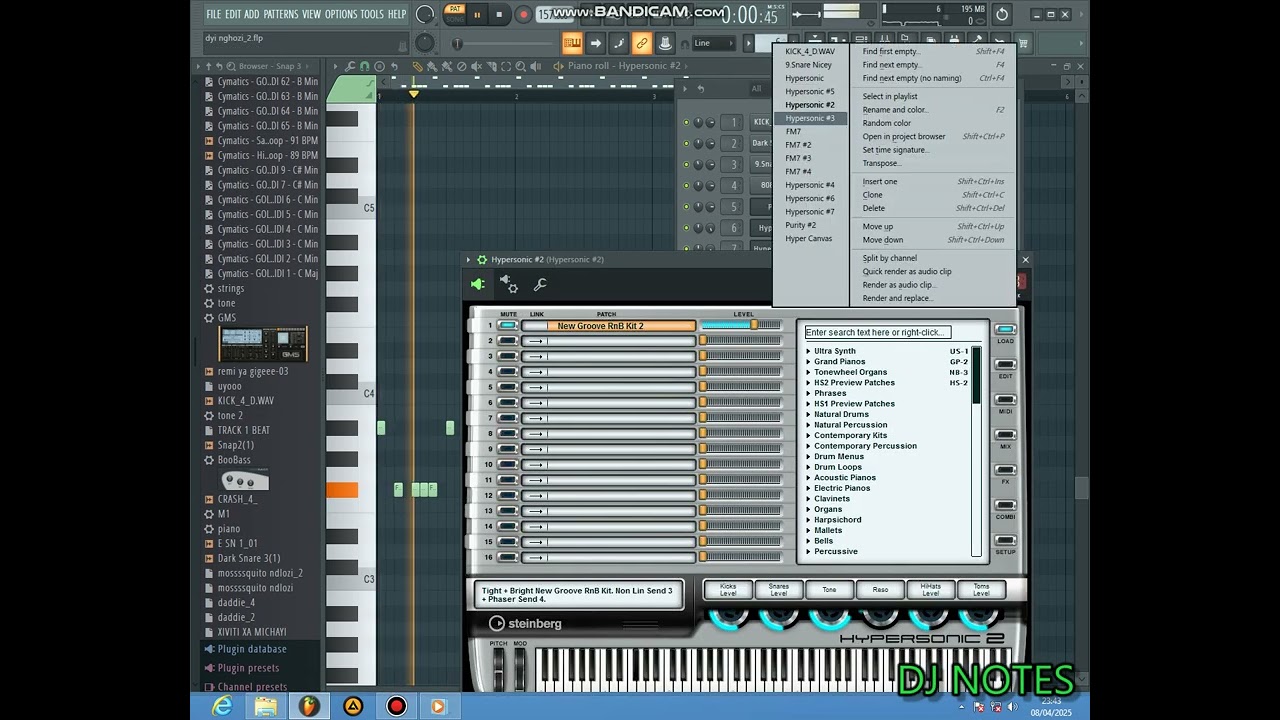The height and width of the screenshot is (720, 1280).
Task: Expand the Natural Drums category
Action: pos(809,414)
